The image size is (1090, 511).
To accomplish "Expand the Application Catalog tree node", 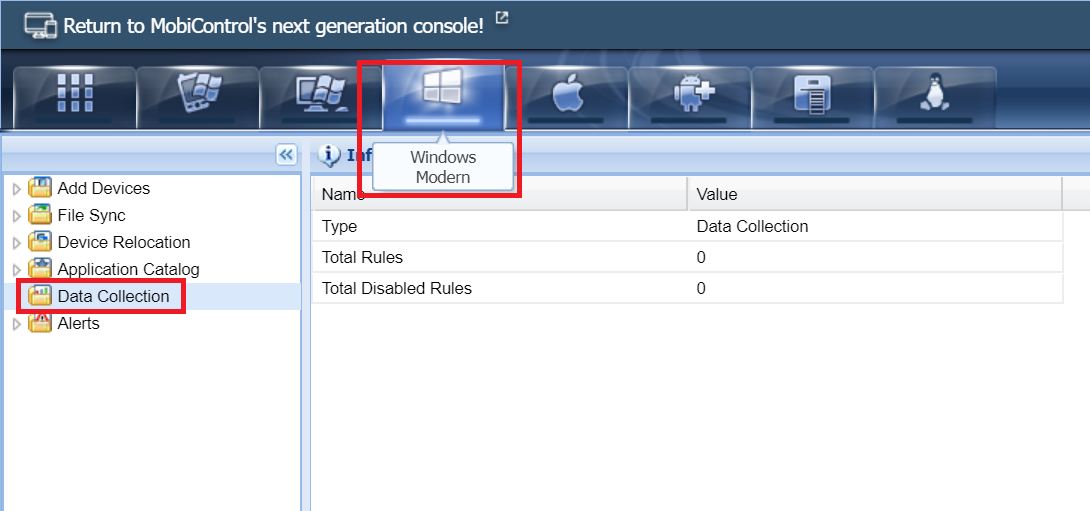I will click(x=16, y=270).
